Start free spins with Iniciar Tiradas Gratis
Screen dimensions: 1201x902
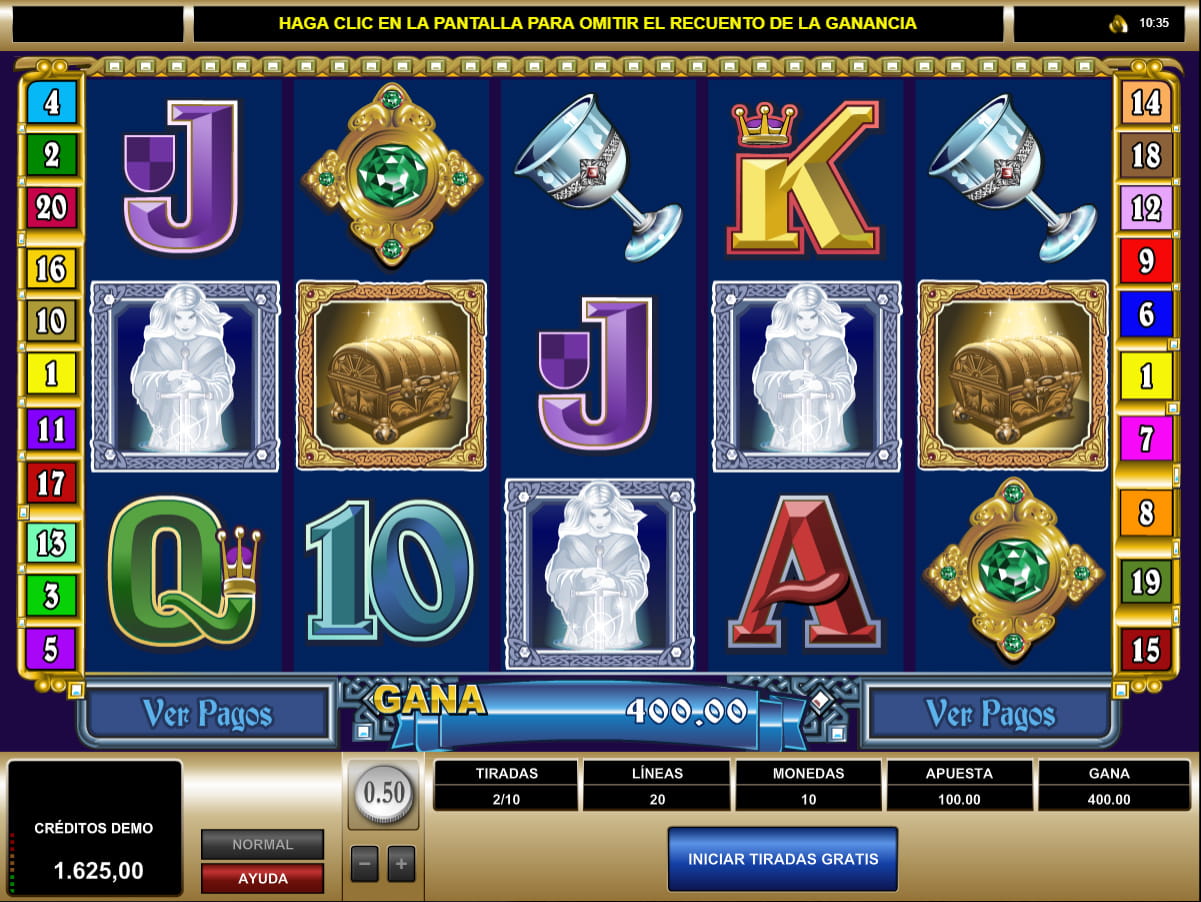(783, 859)
